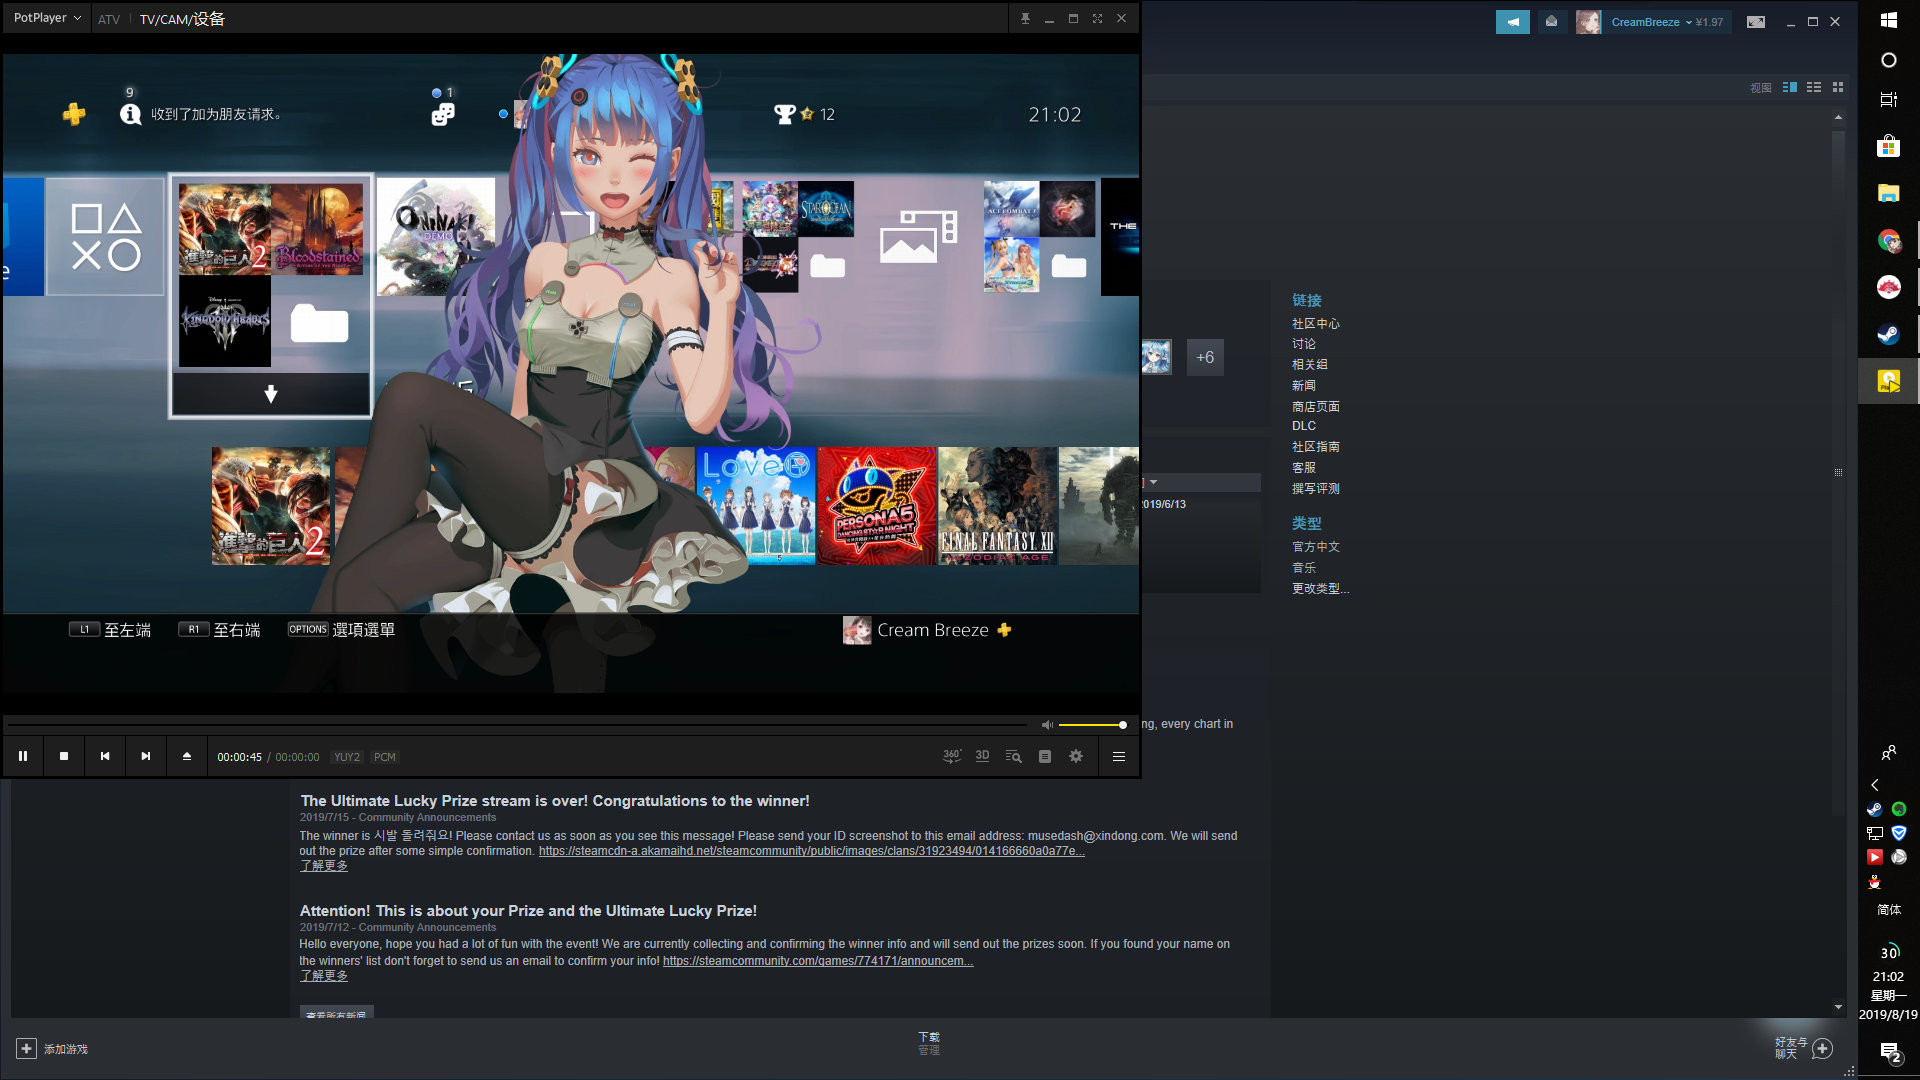Image resolution: width=1920 pixels, height=1080 pixels.
Task: Stop playback in PotPlayer
Action: point(64,757)
